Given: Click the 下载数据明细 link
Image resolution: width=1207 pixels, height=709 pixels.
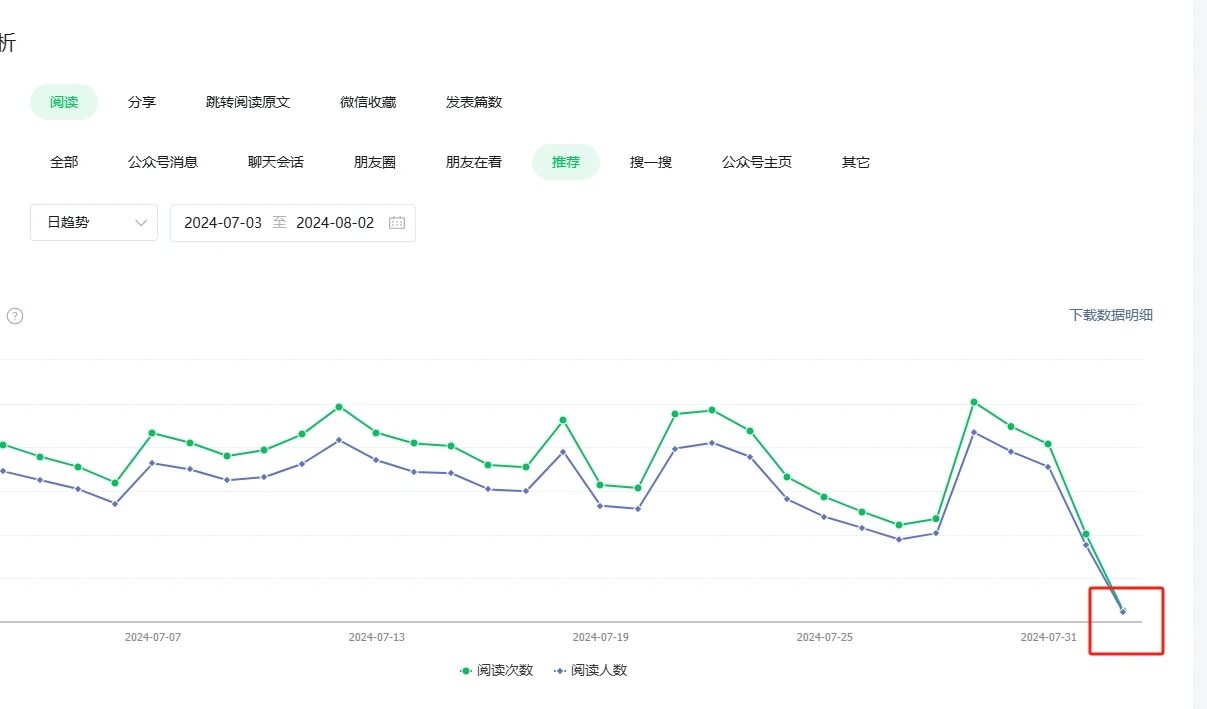Looking at the screenshot, I should pos(1111,315).
